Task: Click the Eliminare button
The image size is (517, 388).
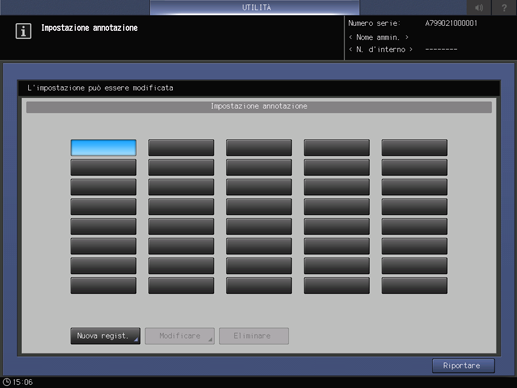Action: click(254, 336)
